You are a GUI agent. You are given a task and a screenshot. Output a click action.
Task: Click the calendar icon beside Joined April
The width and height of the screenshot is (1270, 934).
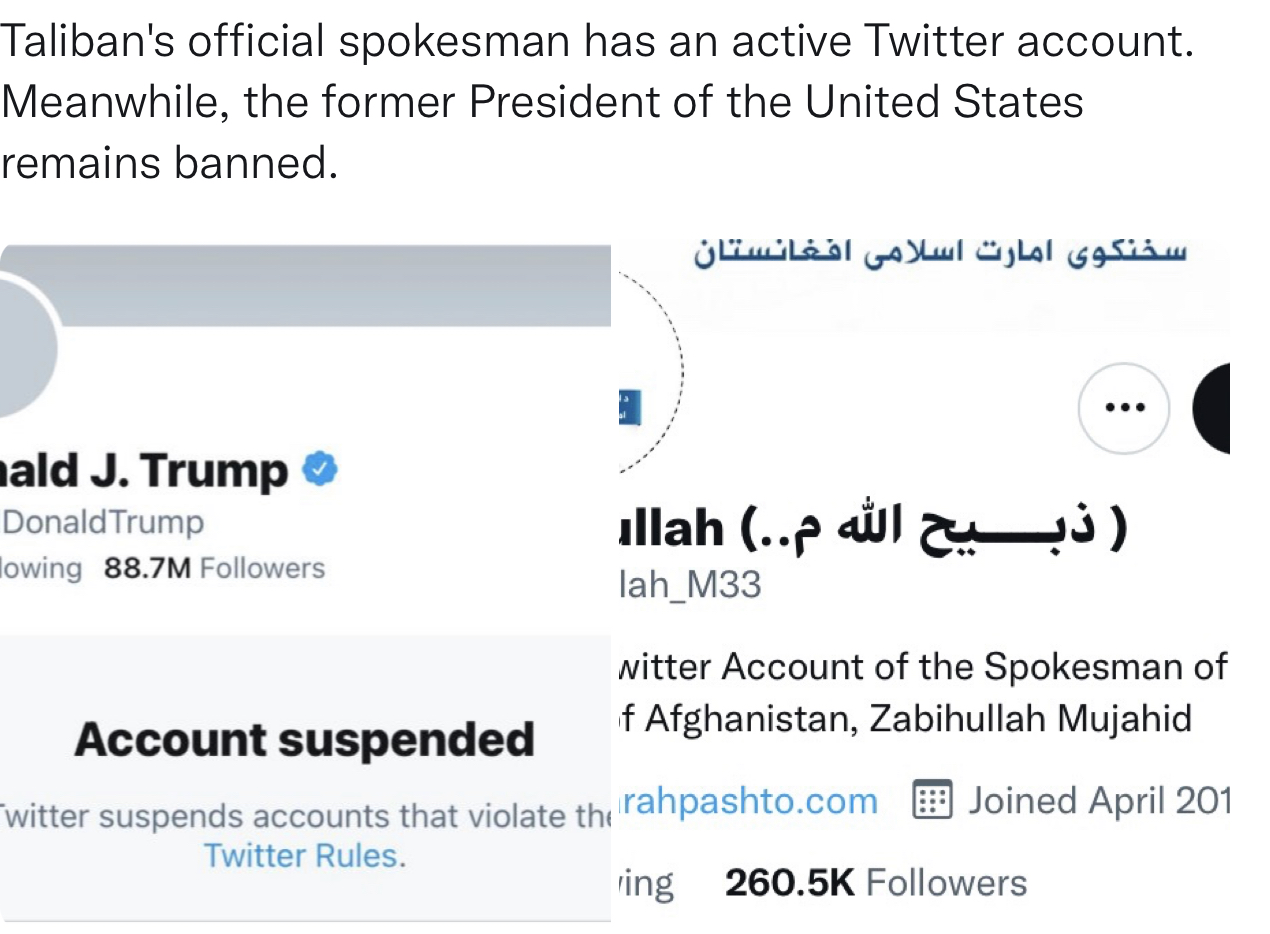933,801
